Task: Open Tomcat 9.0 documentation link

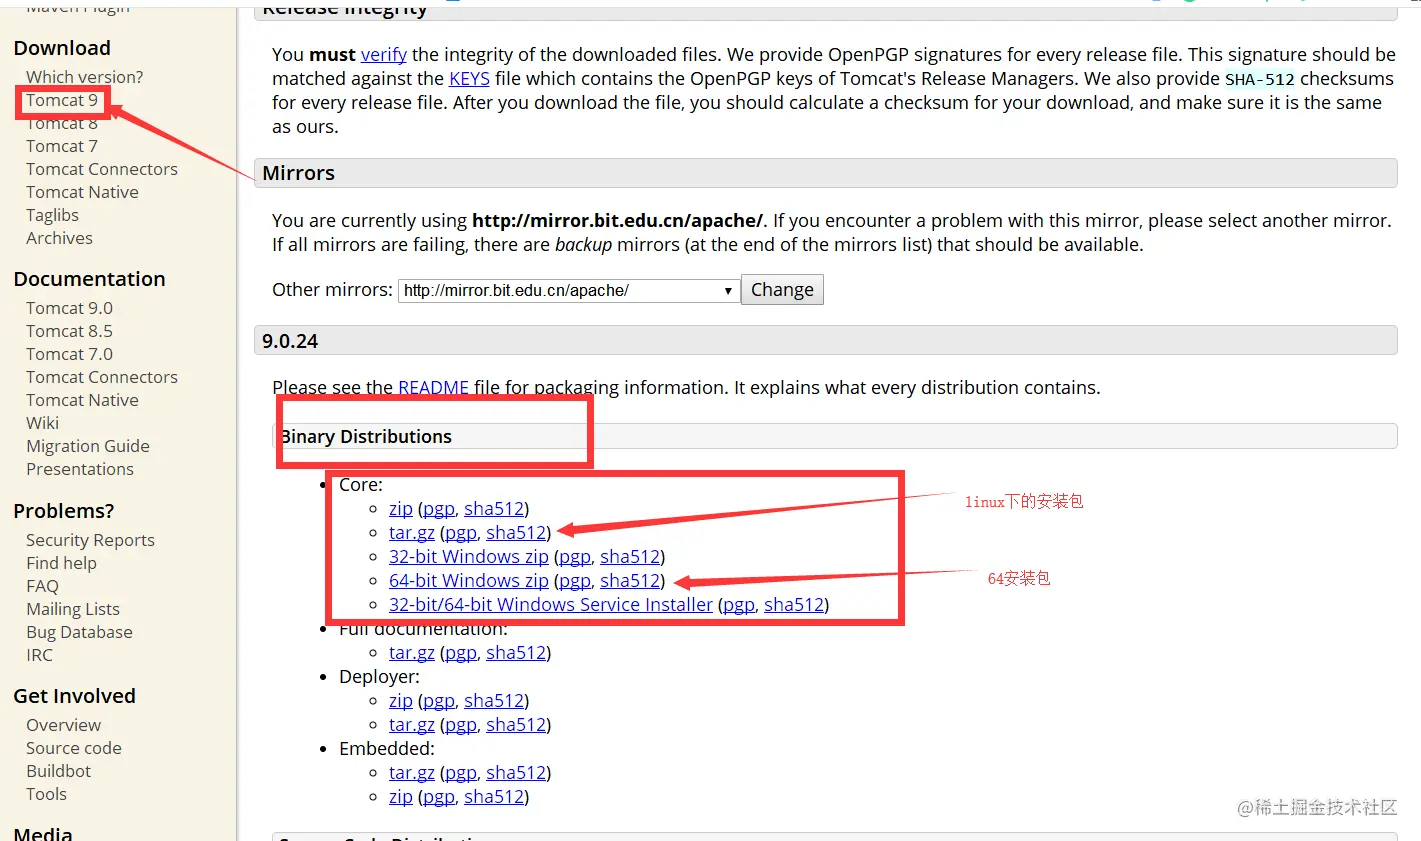Action: point(69,308)
